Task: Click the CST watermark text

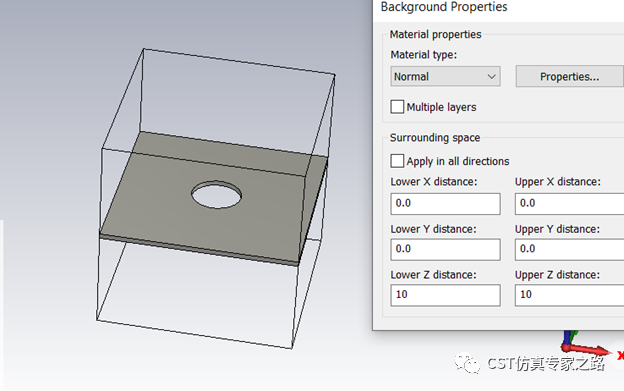Action: [546, 364]
